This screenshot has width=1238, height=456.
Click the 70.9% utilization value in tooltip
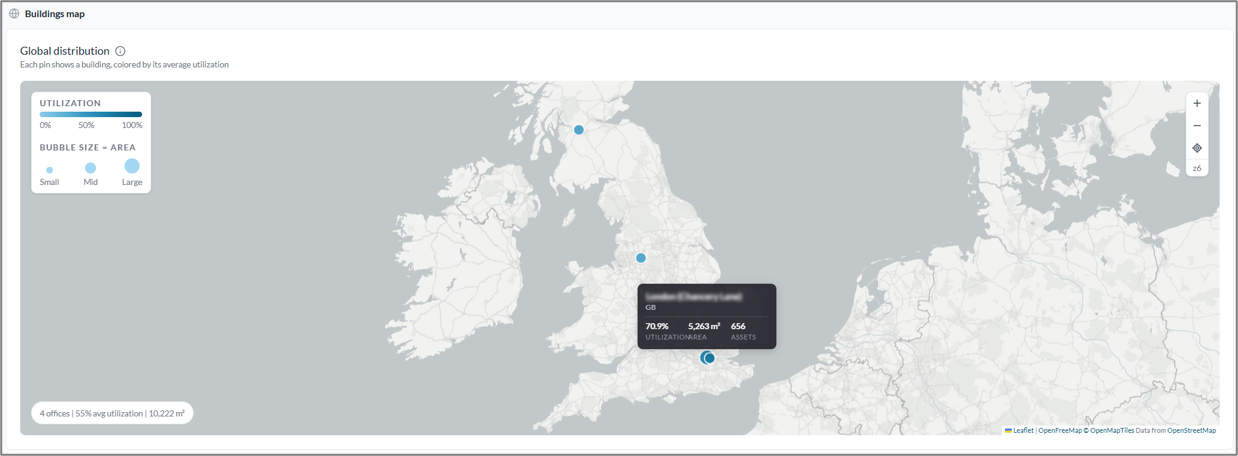point(657,326)
